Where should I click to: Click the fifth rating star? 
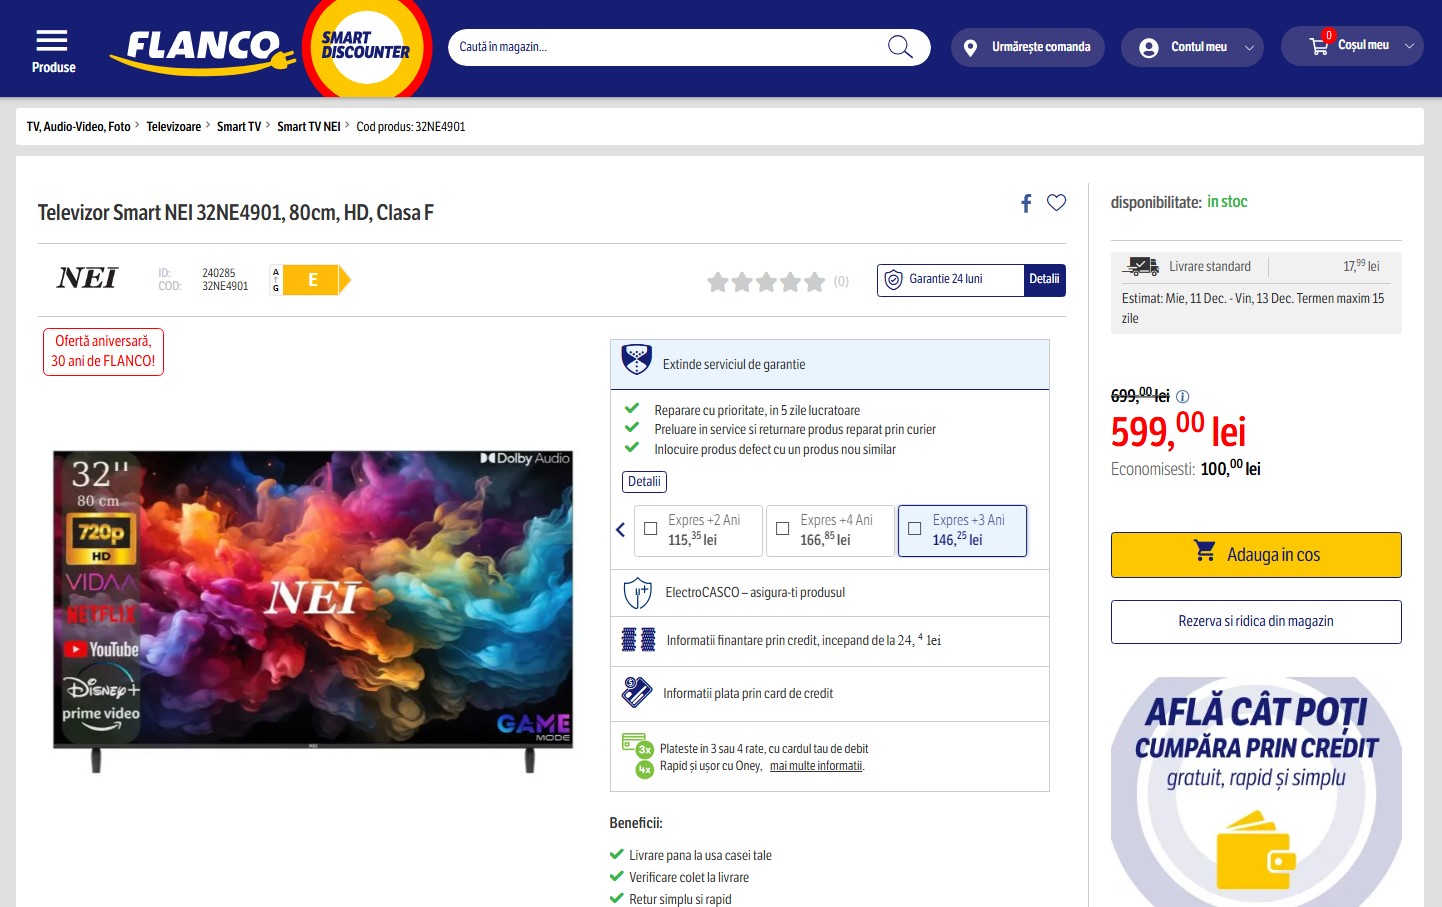click(815, 282)
